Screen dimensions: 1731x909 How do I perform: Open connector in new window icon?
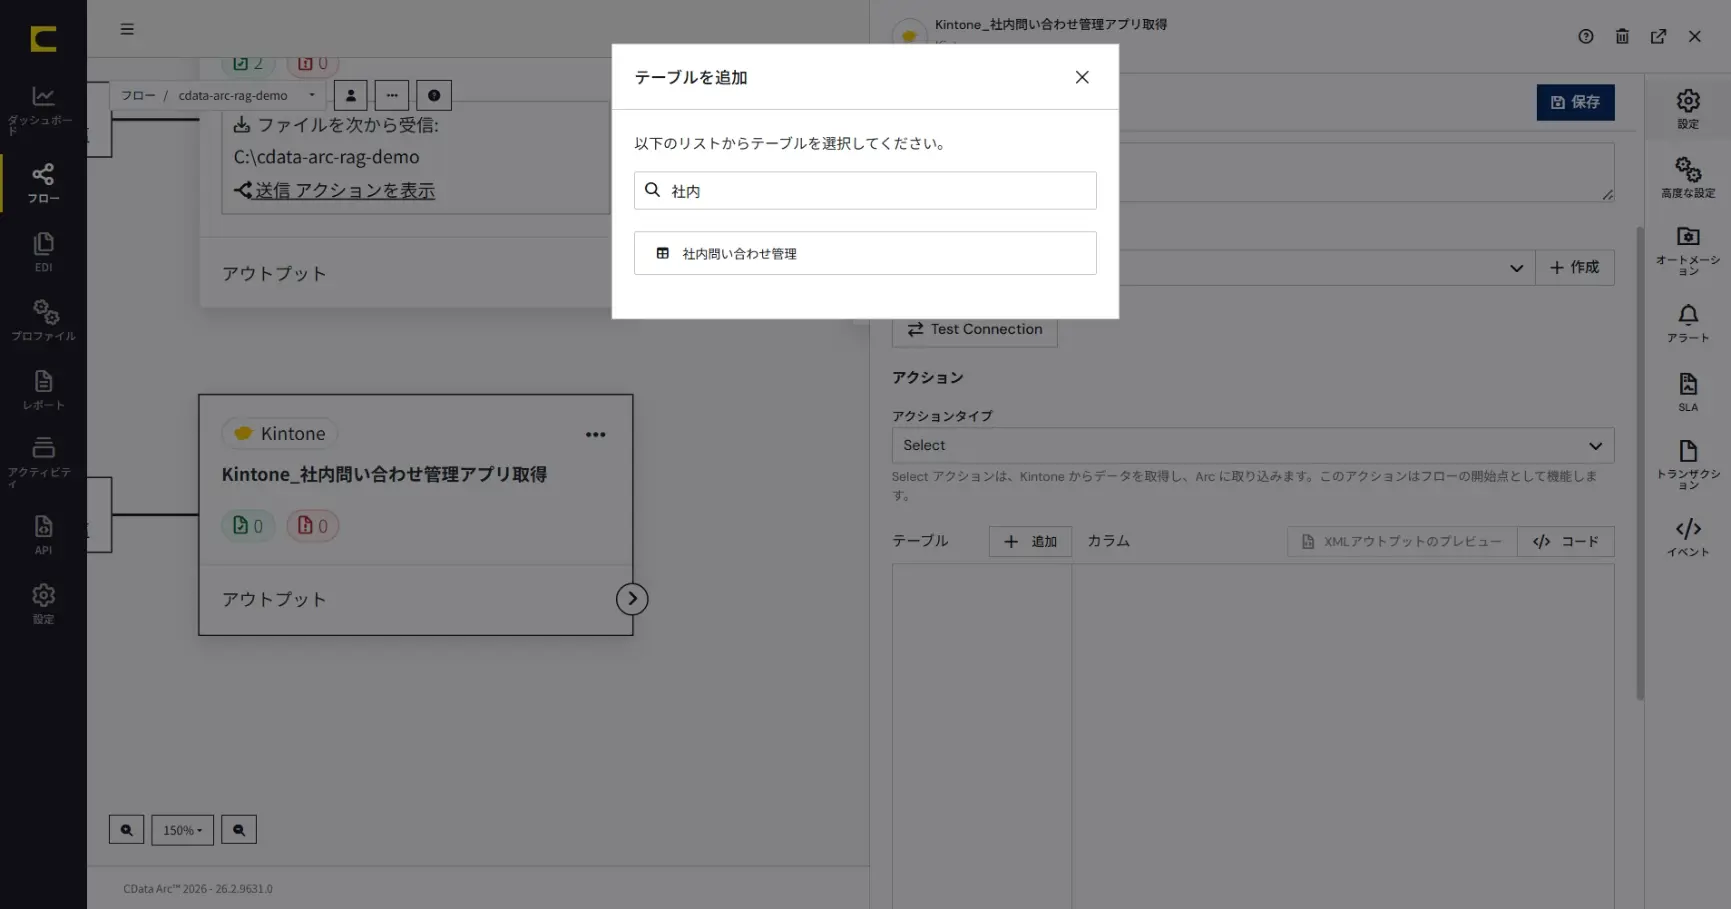pyautogui.click(x=1658, y=37)
